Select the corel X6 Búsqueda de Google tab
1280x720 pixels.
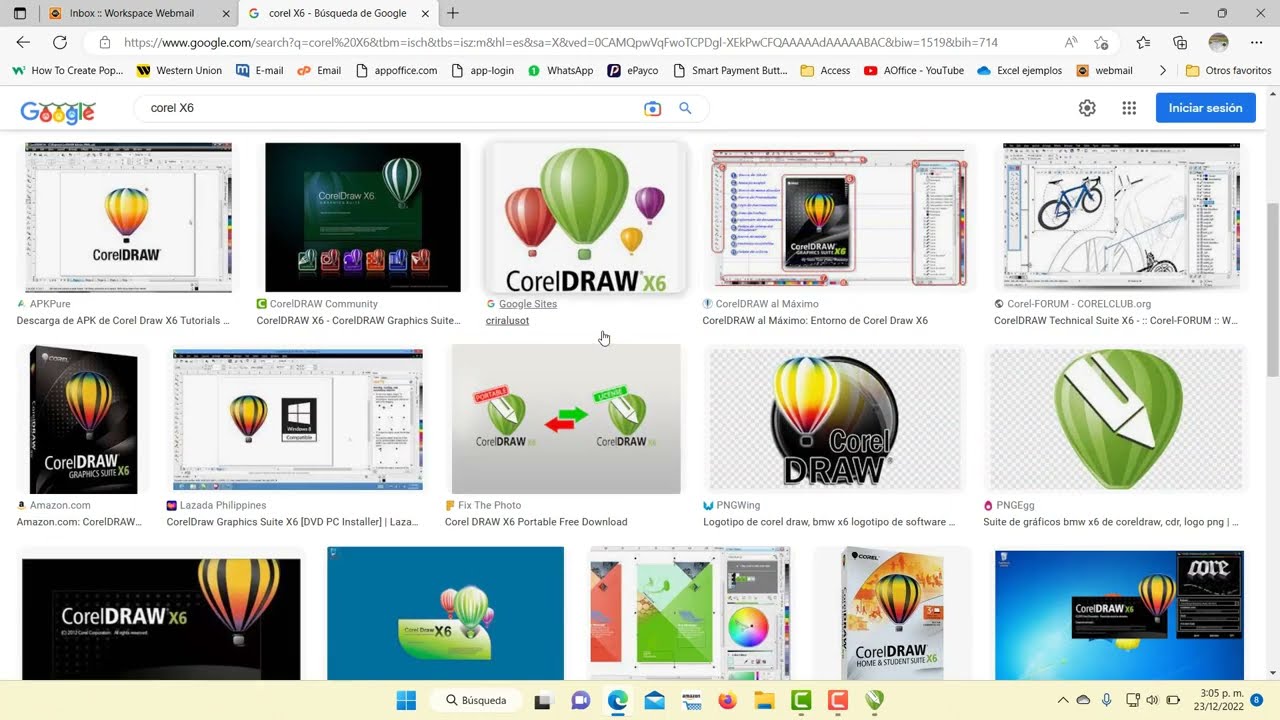pyautogui.click(x=338, y=14)
